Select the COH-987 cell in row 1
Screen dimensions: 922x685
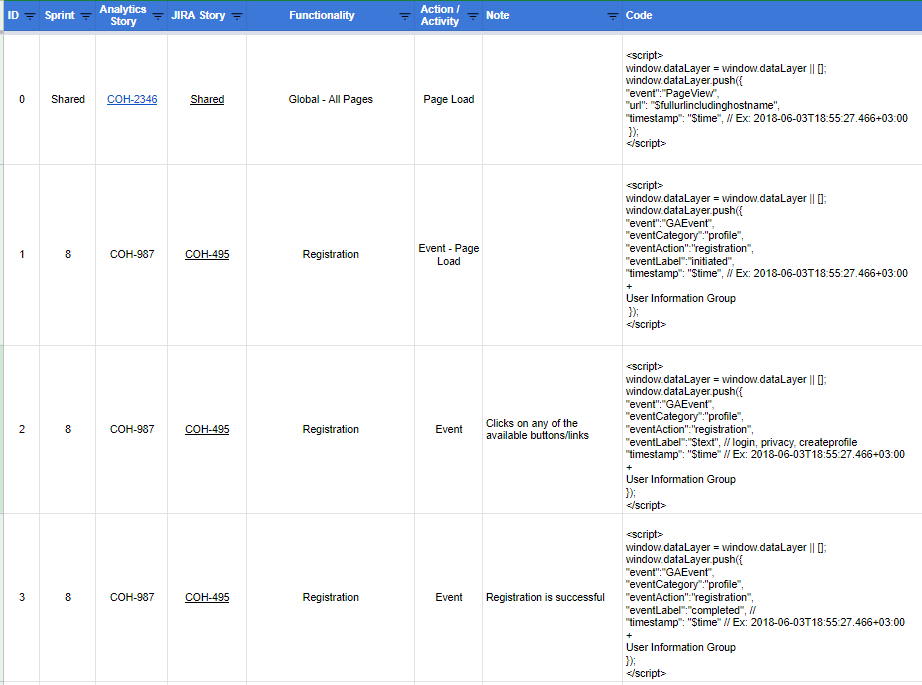coord(132,255)
